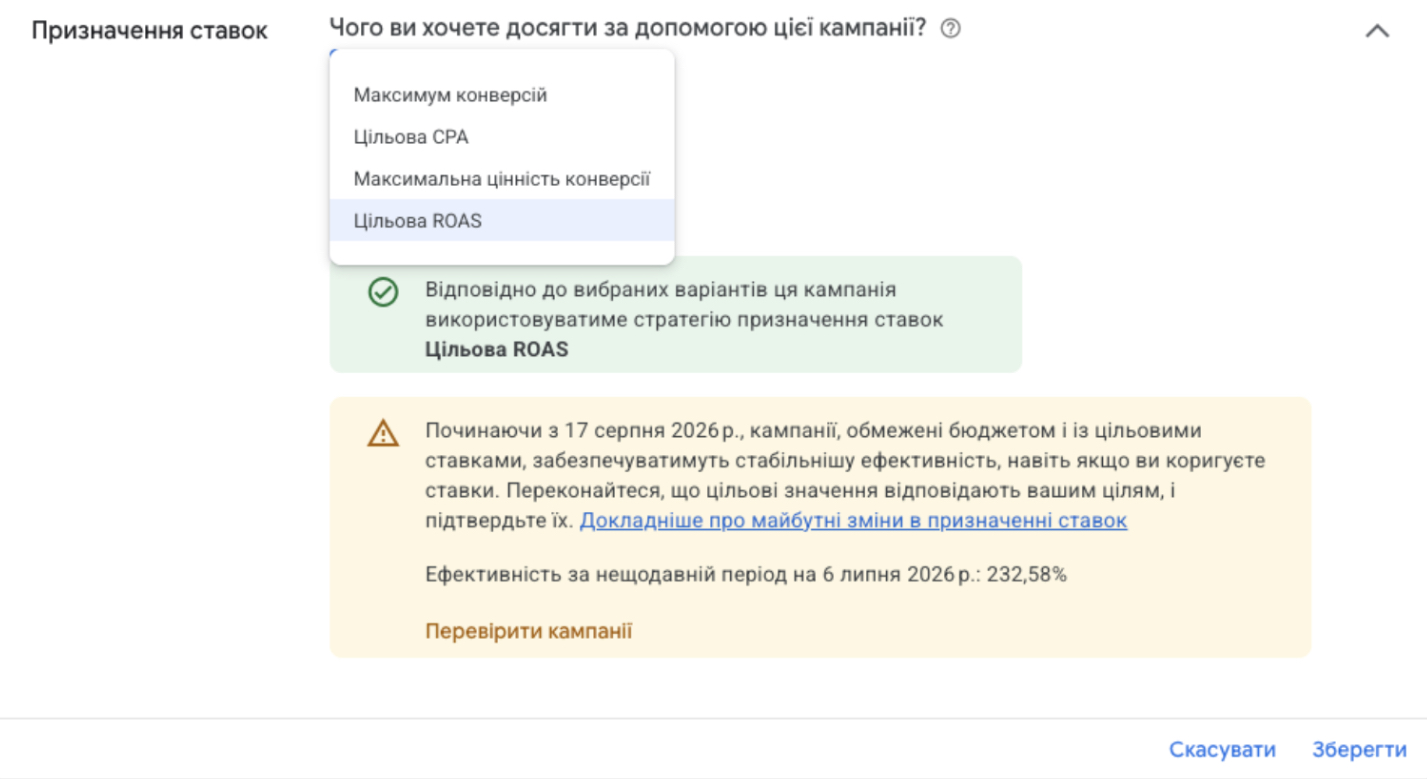1427x779 pixels.
Task: Open help tooltip beside the campaign goal question
Action: (951, 29)
